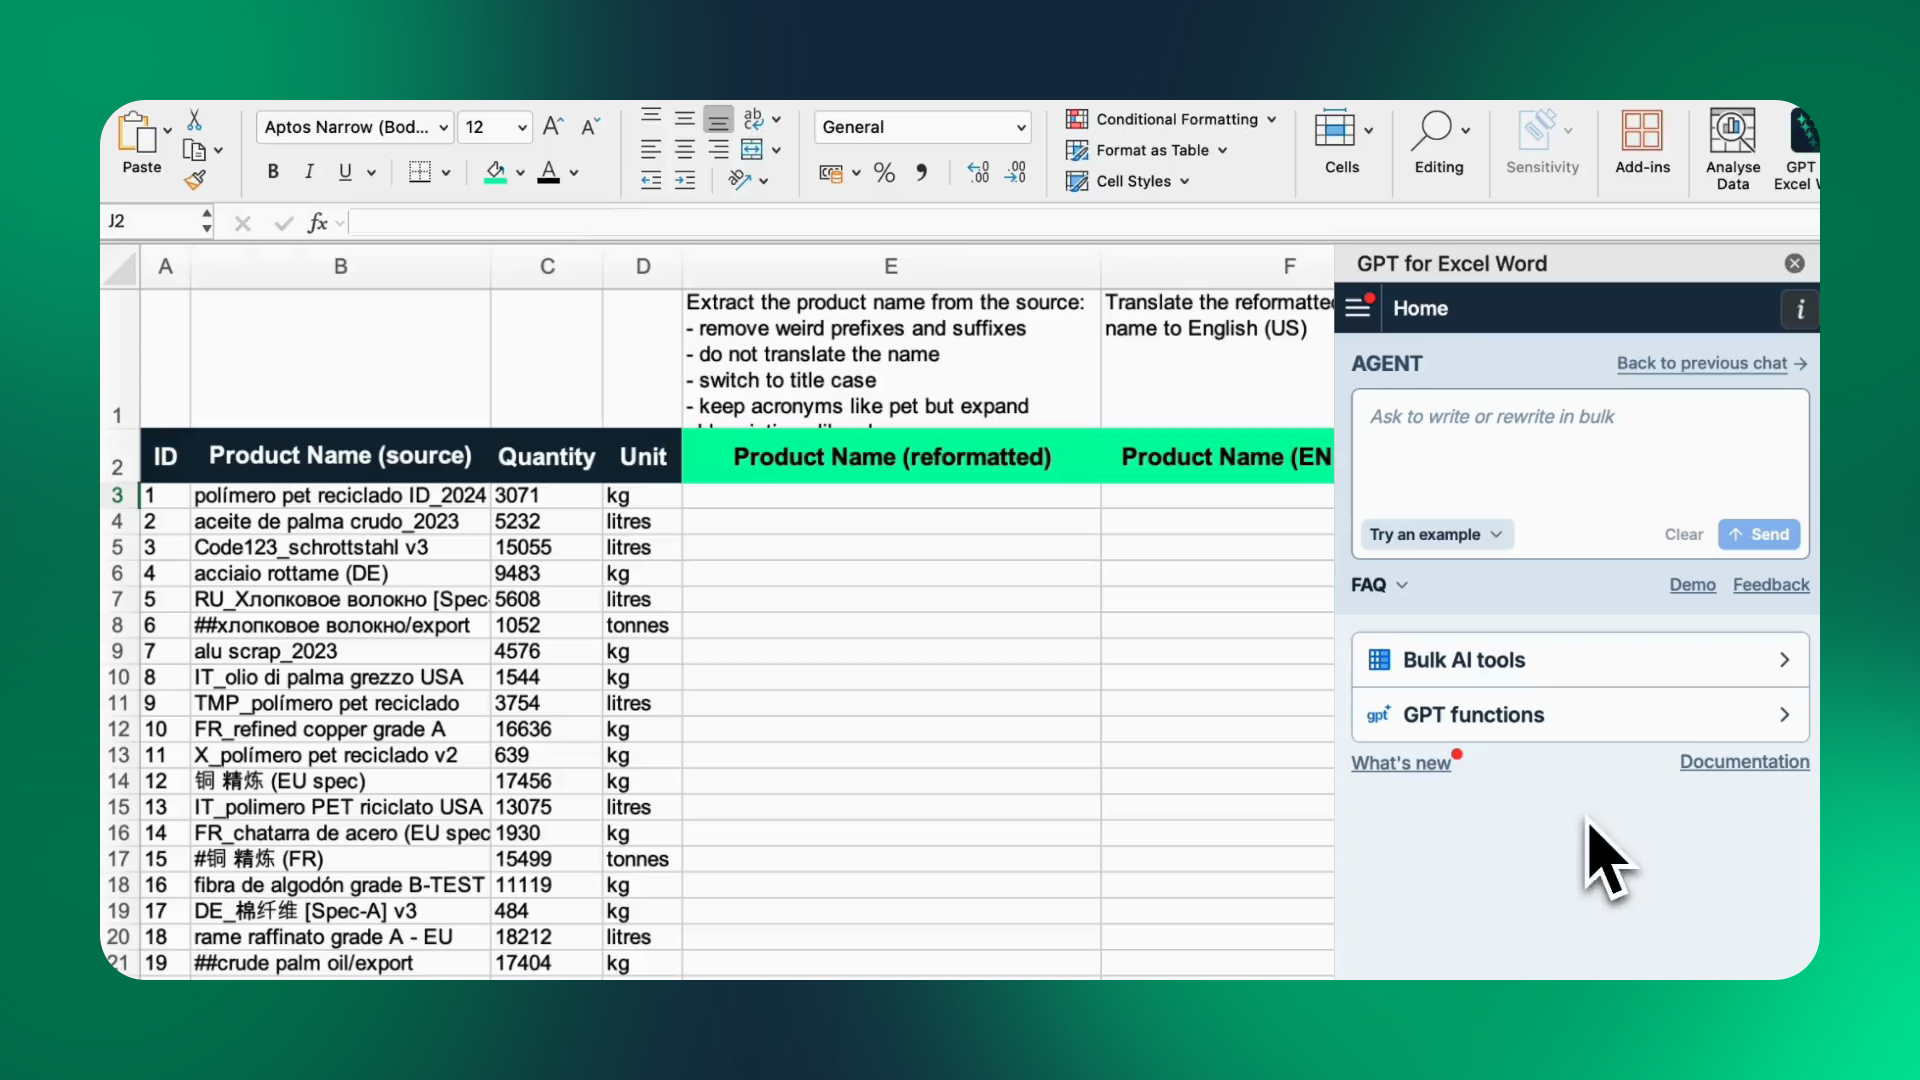
Task: Apply the yellow fill colour swatch
Action: pos(495,172)
